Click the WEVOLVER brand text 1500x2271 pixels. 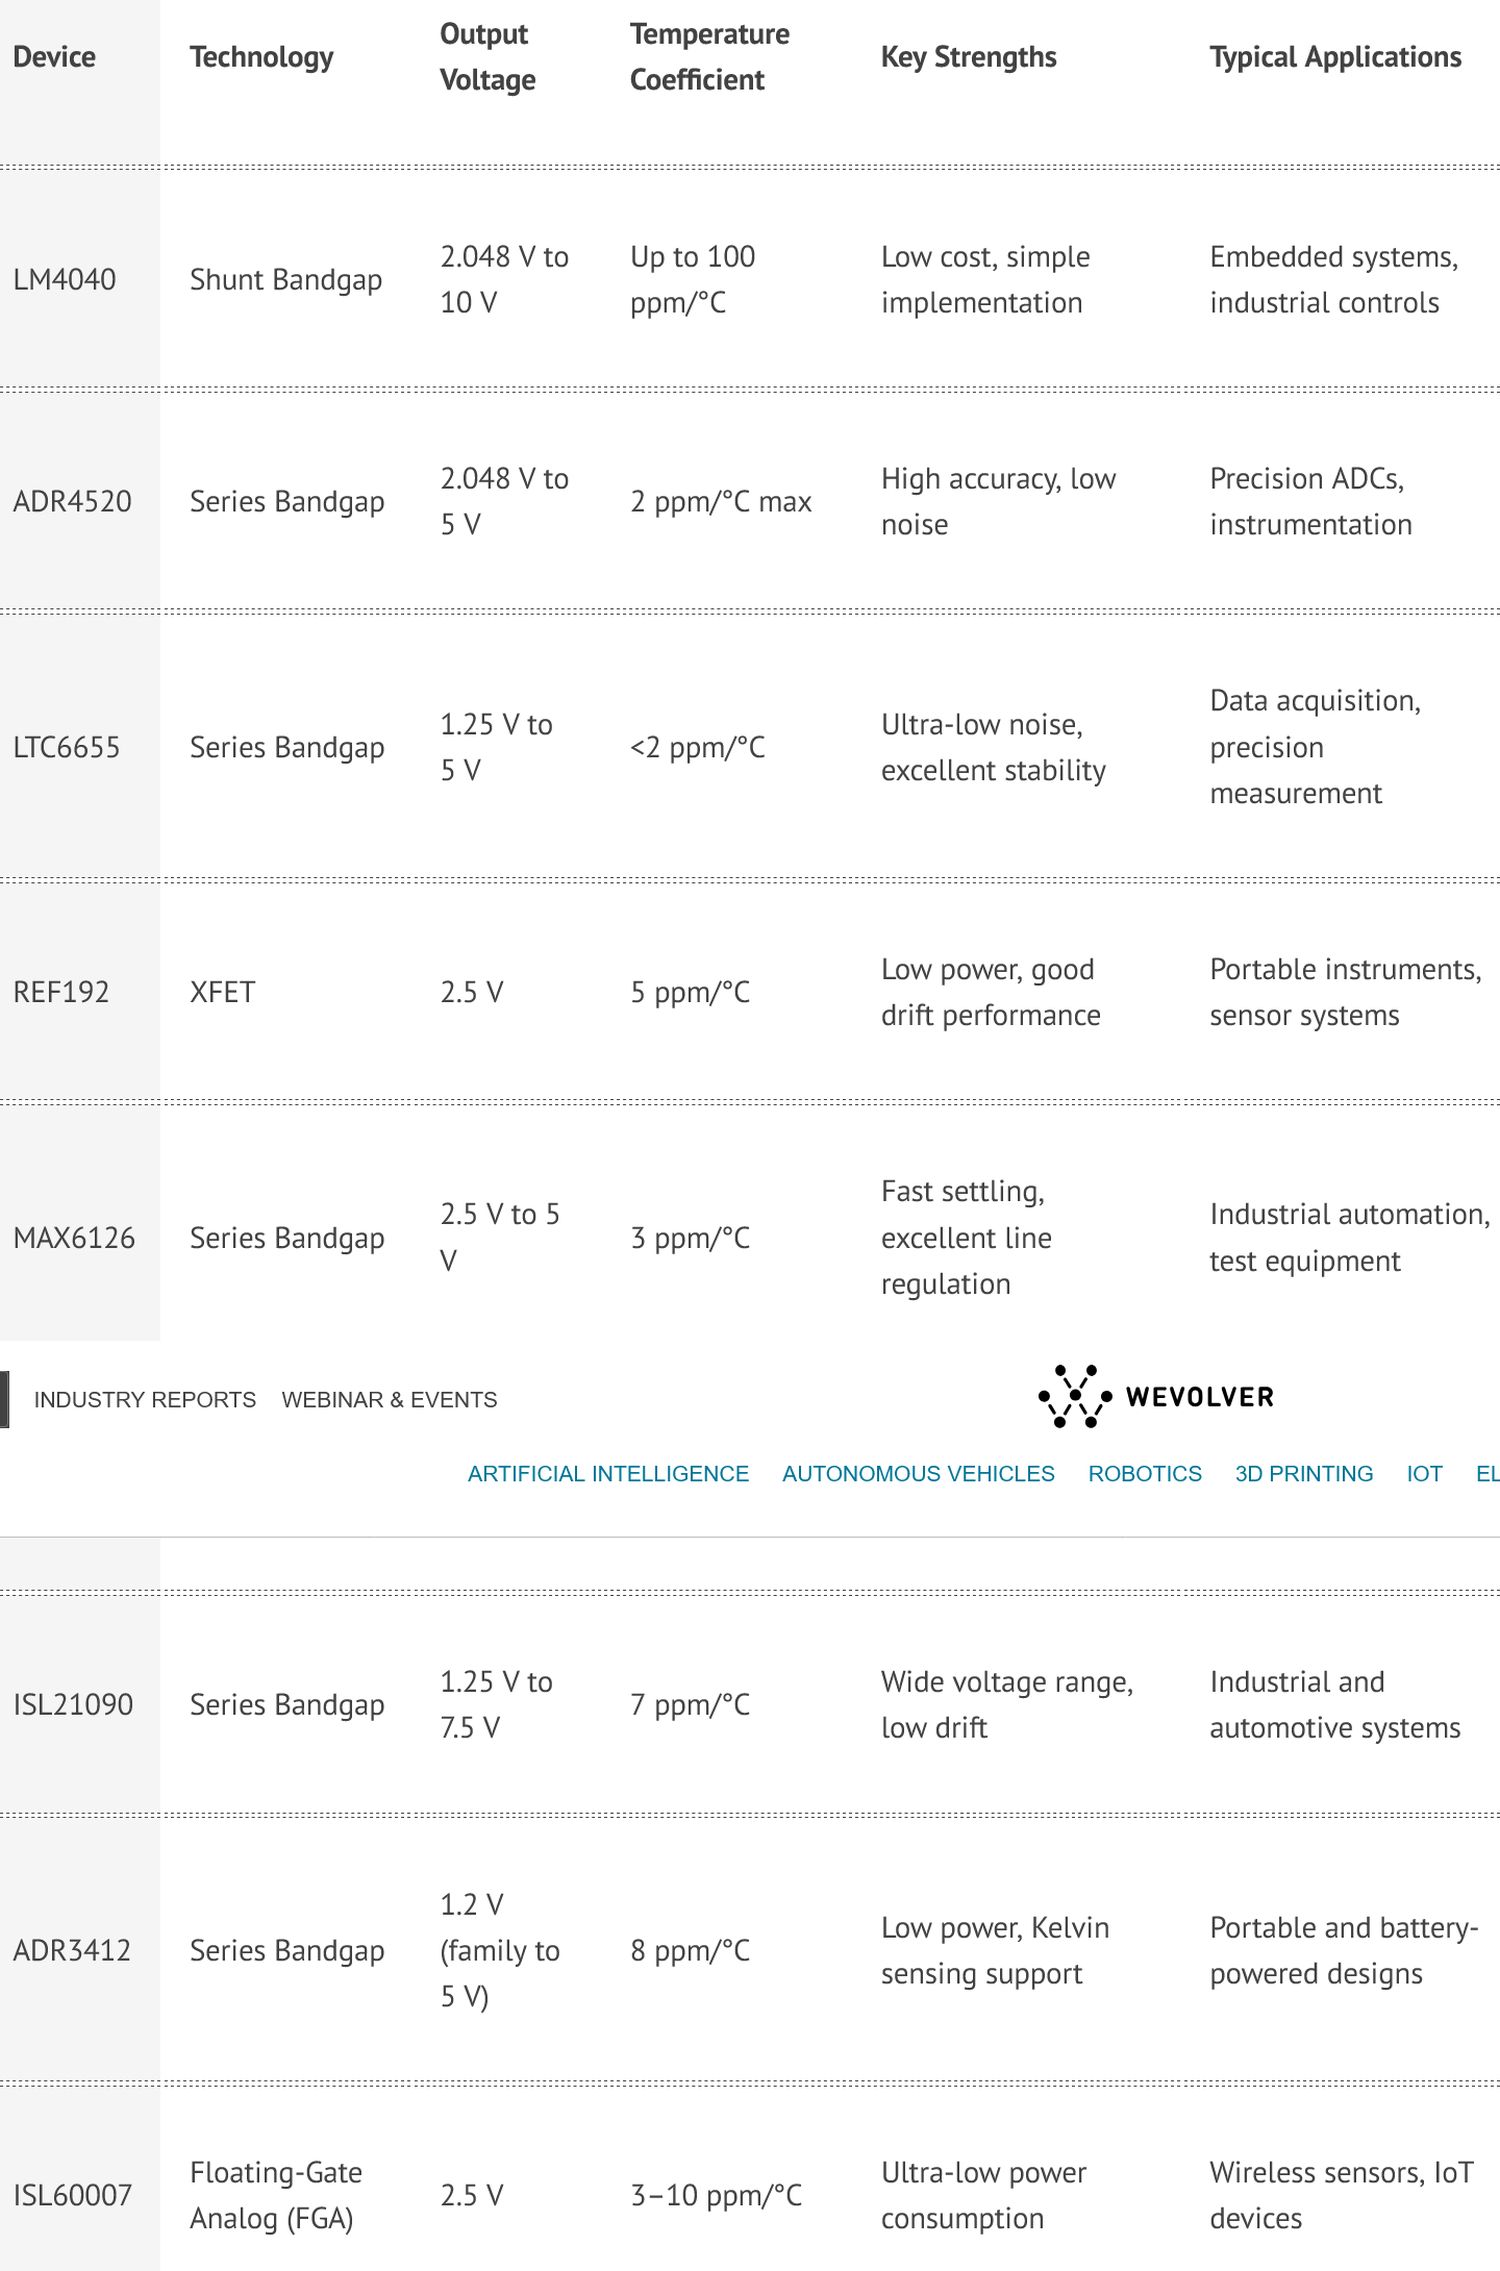(x=1199, y=1397)
